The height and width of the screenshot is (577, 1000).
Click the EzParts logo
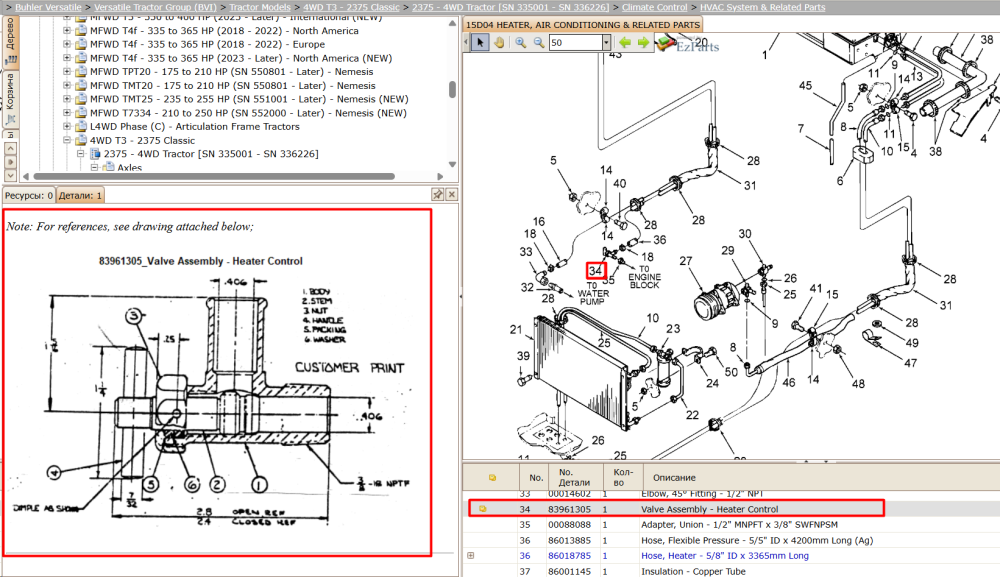point(688,45)
